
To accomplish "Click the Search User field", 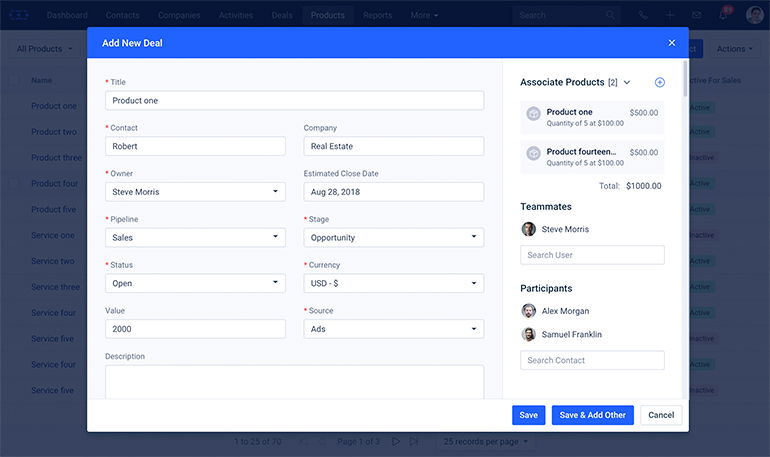I will [592, 255].
